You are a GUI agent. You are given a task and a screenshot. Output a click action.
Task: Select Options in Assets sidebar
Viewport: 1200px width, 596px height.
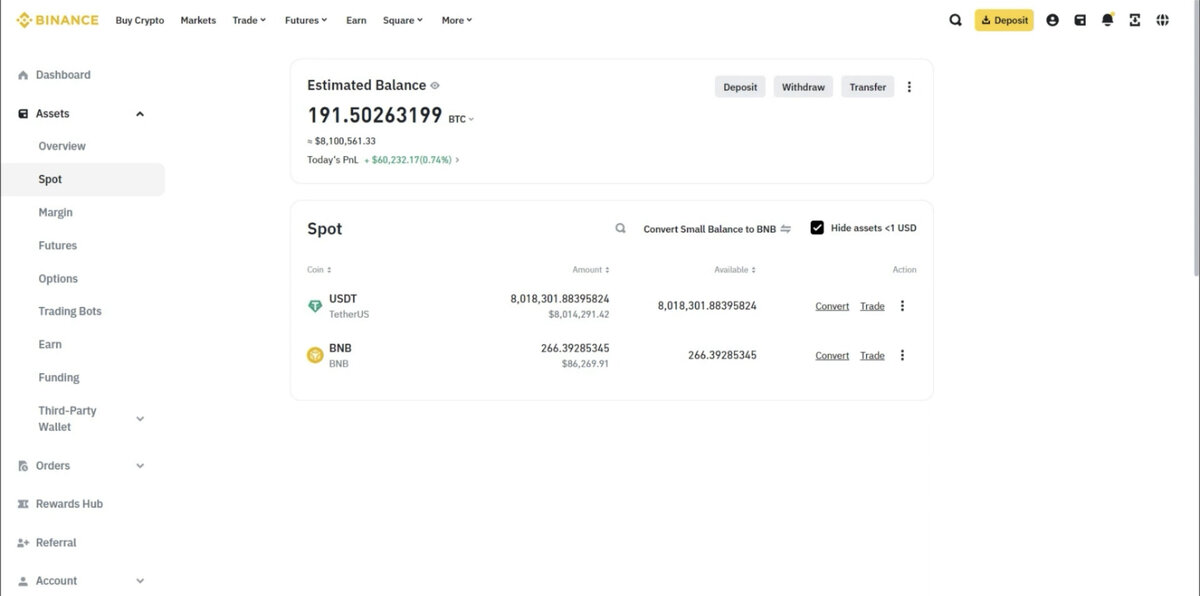58,279
